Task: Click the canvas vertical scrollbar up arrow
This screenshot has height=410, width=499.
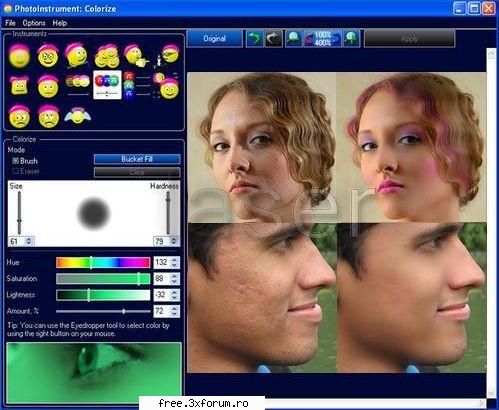Action: (x=492, y=54)
